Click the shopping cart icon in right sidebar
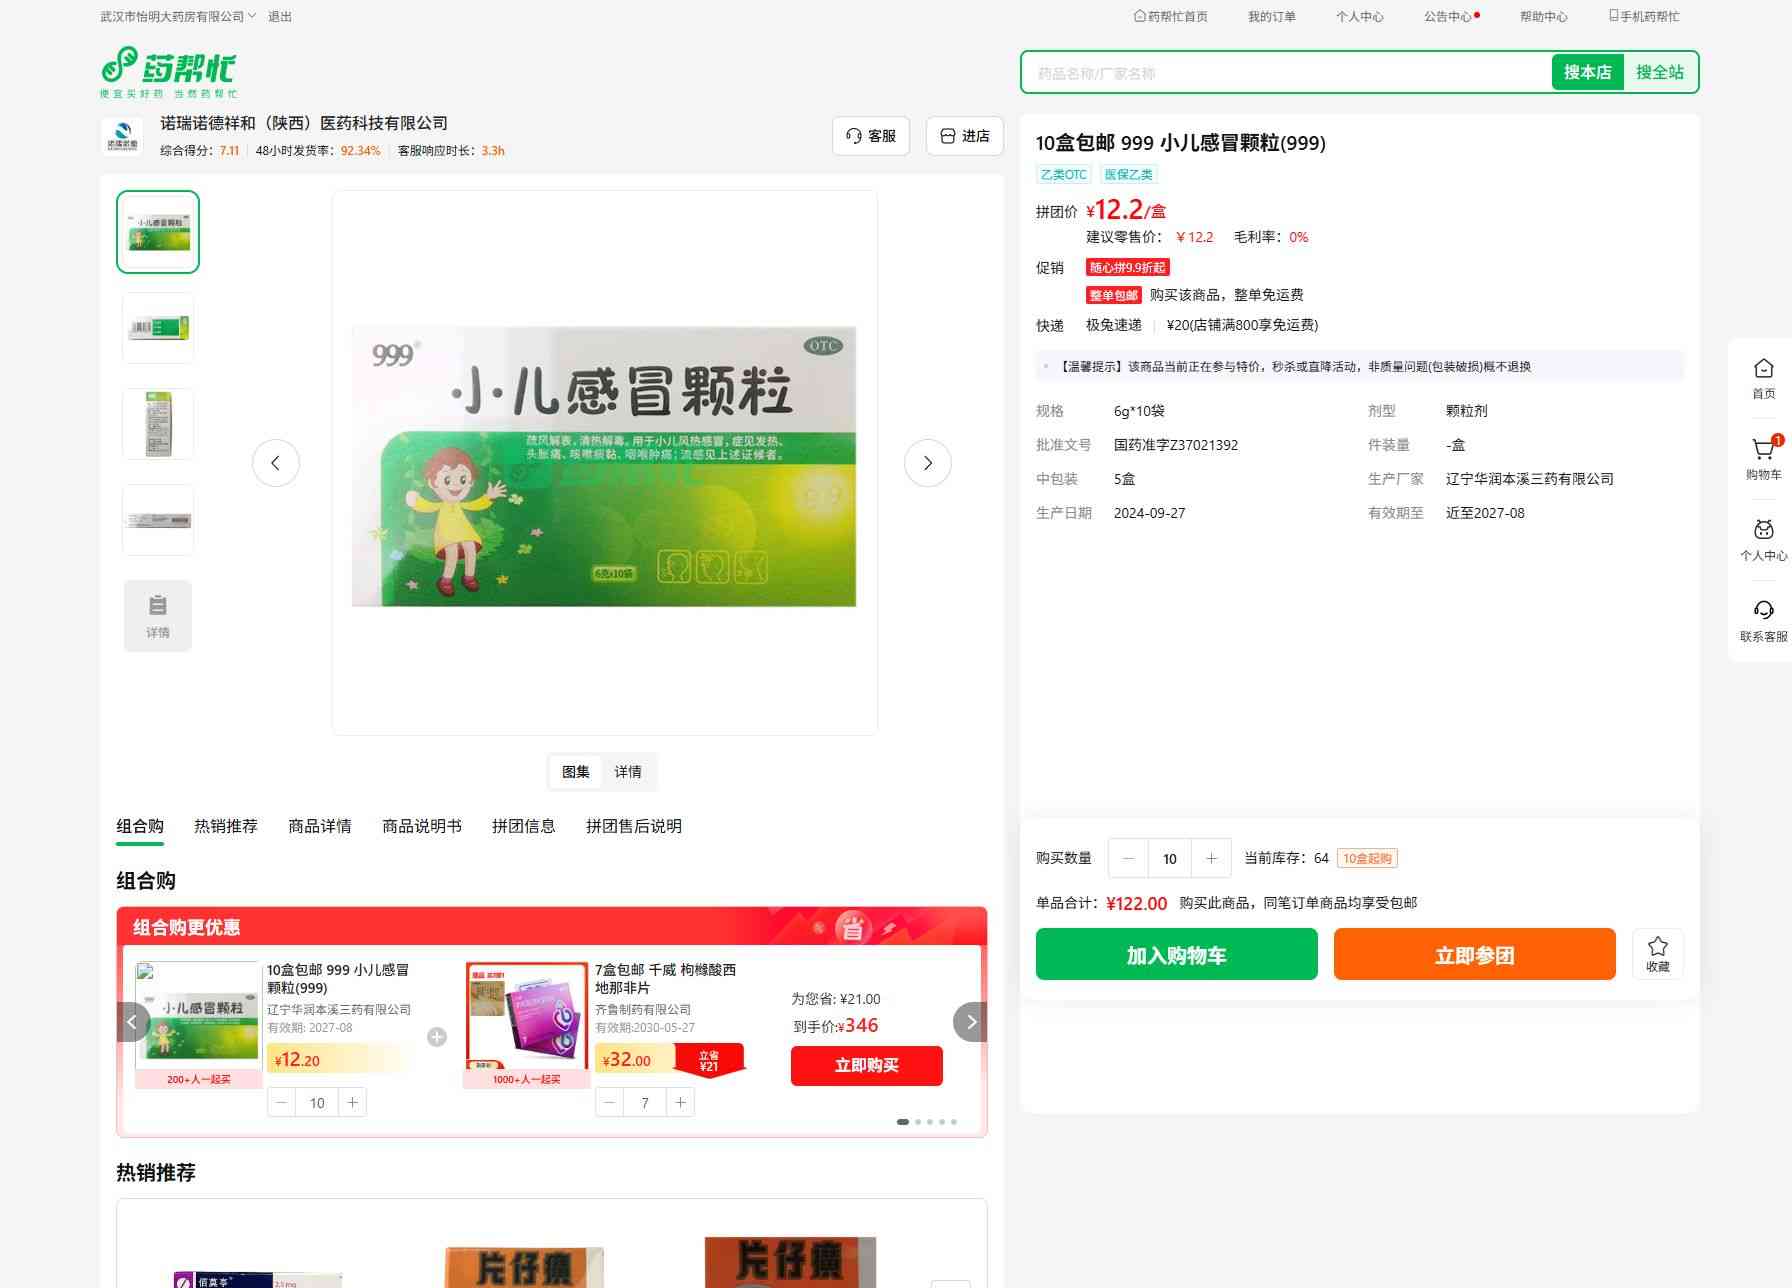The image size is (1792, 1288). point(1763,451)
